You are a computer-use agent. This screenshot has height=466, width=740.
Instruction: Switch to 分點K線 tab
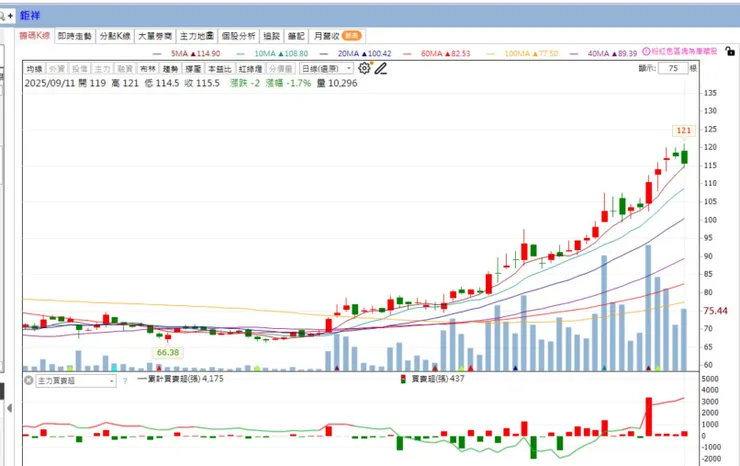point(115,36)
